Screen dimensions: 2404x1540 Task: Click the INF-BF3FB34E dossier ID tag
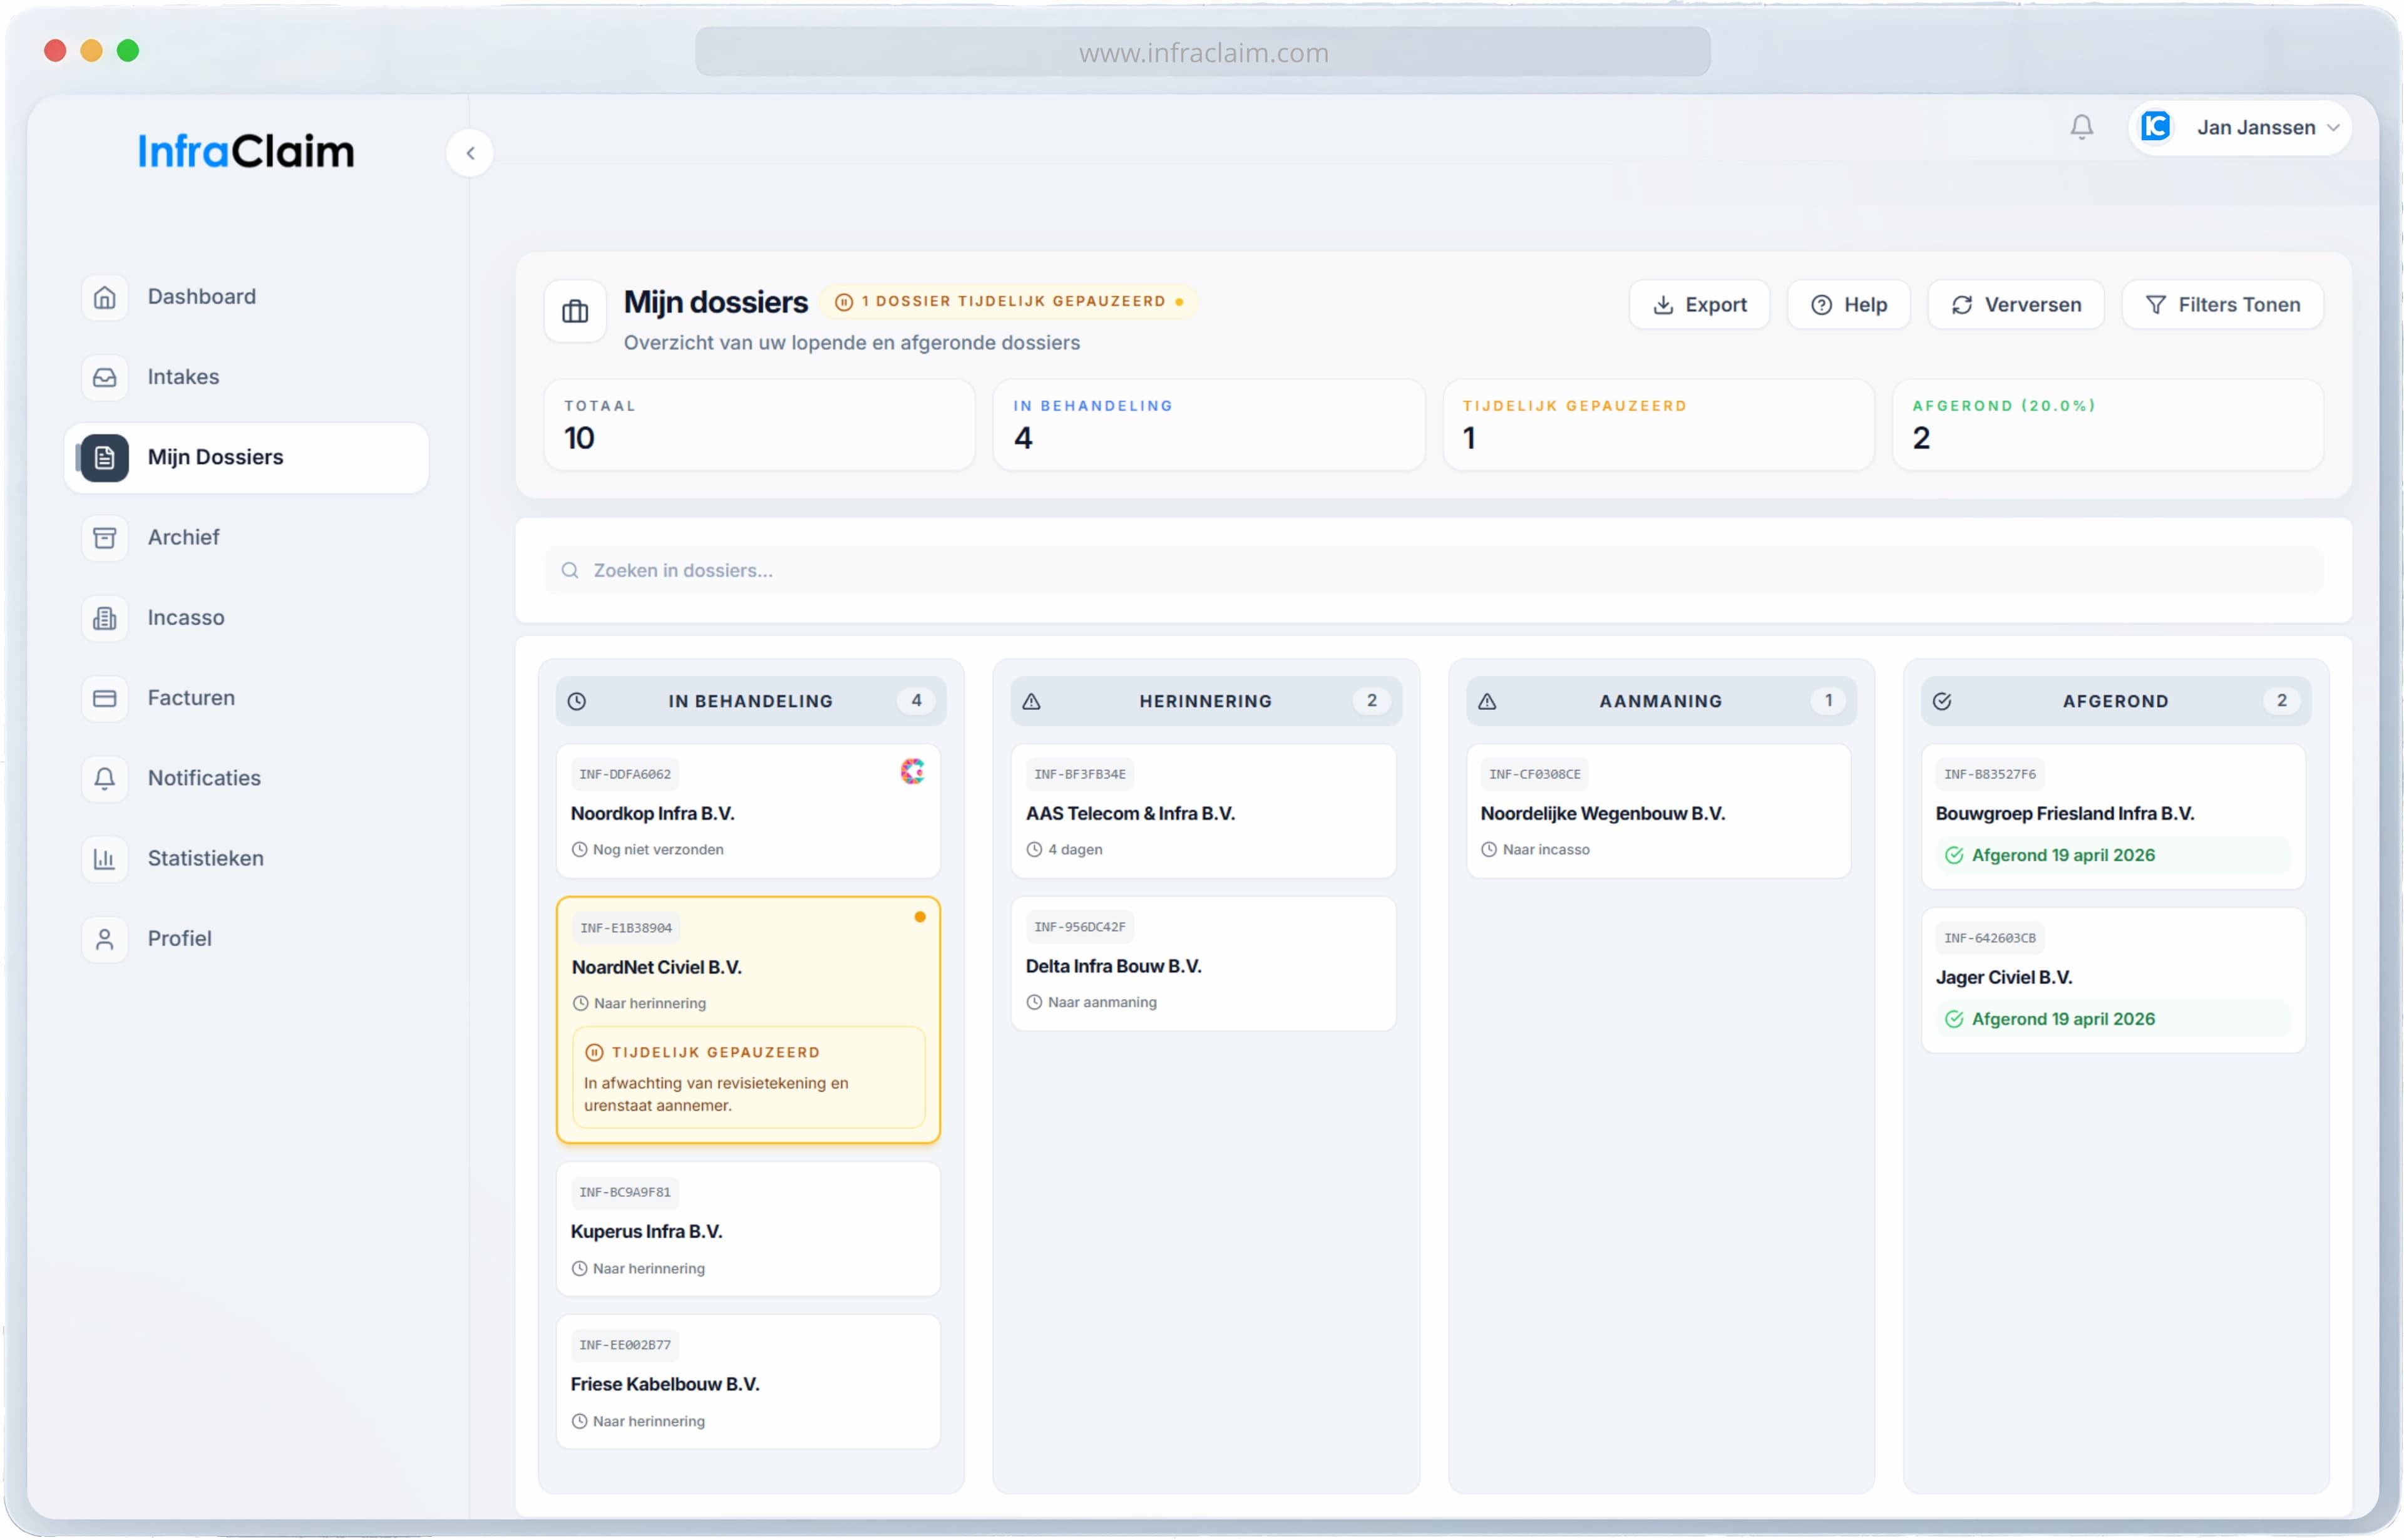1079,774
